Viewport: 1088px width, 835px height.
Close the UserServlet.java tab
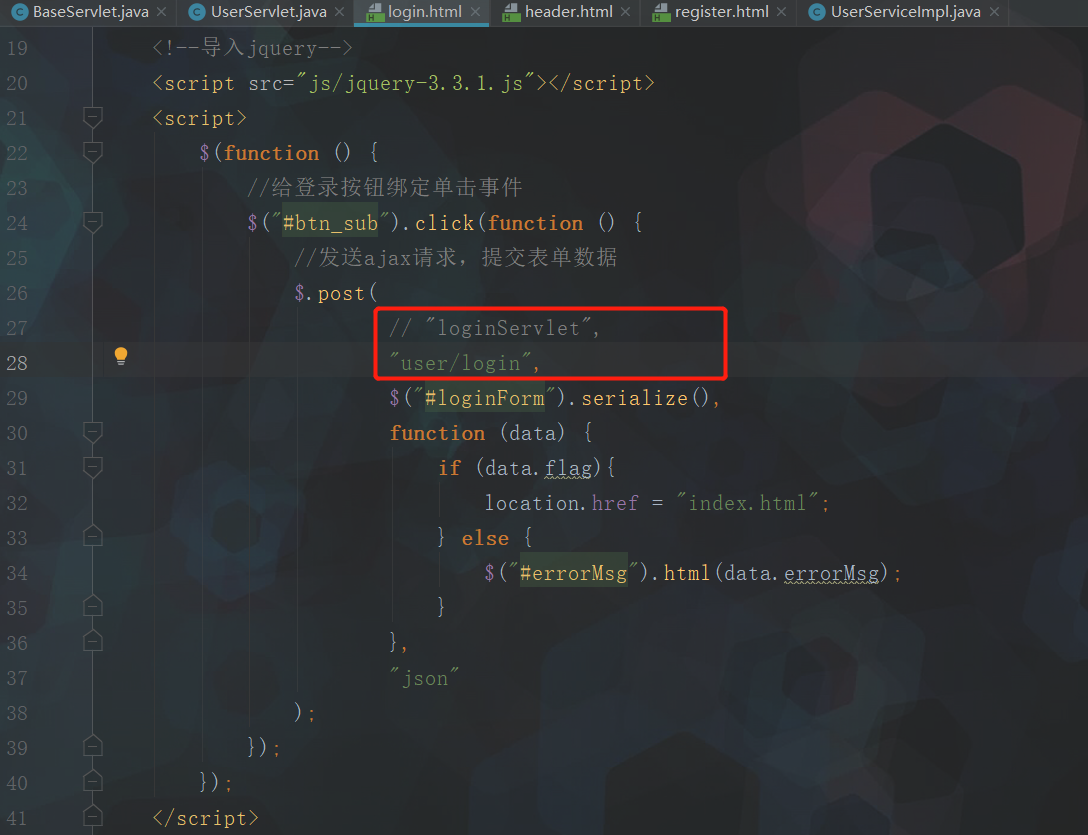point(339,12)
